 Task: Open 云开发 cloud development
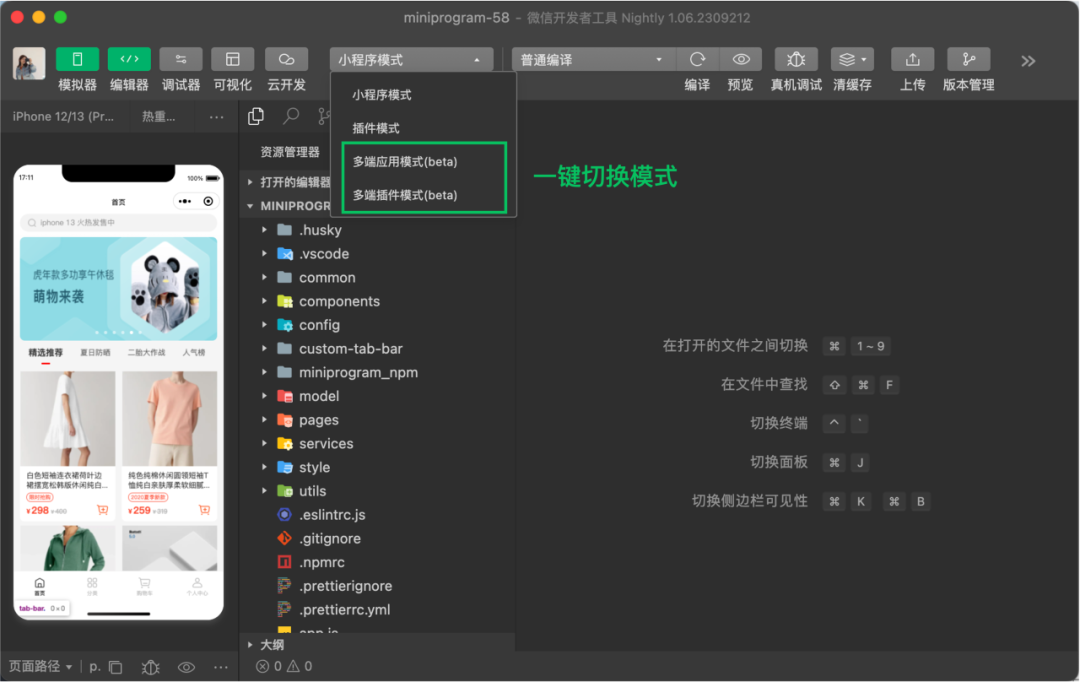pos(286,59)
